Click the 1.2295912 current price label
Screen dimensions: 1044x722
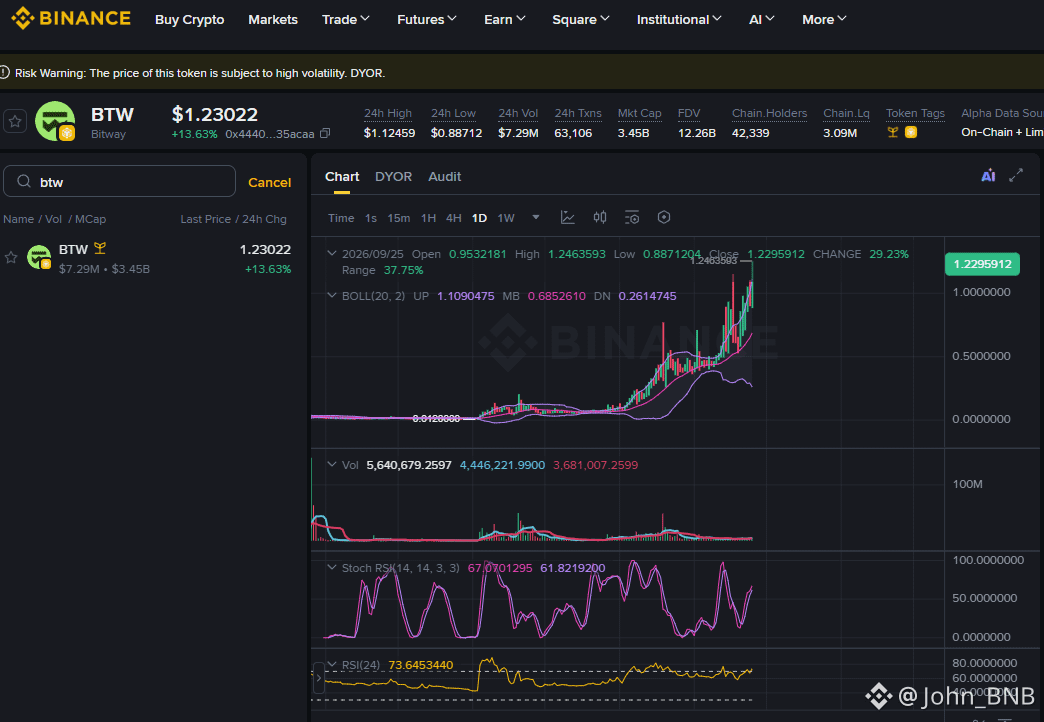coord(982,264)
